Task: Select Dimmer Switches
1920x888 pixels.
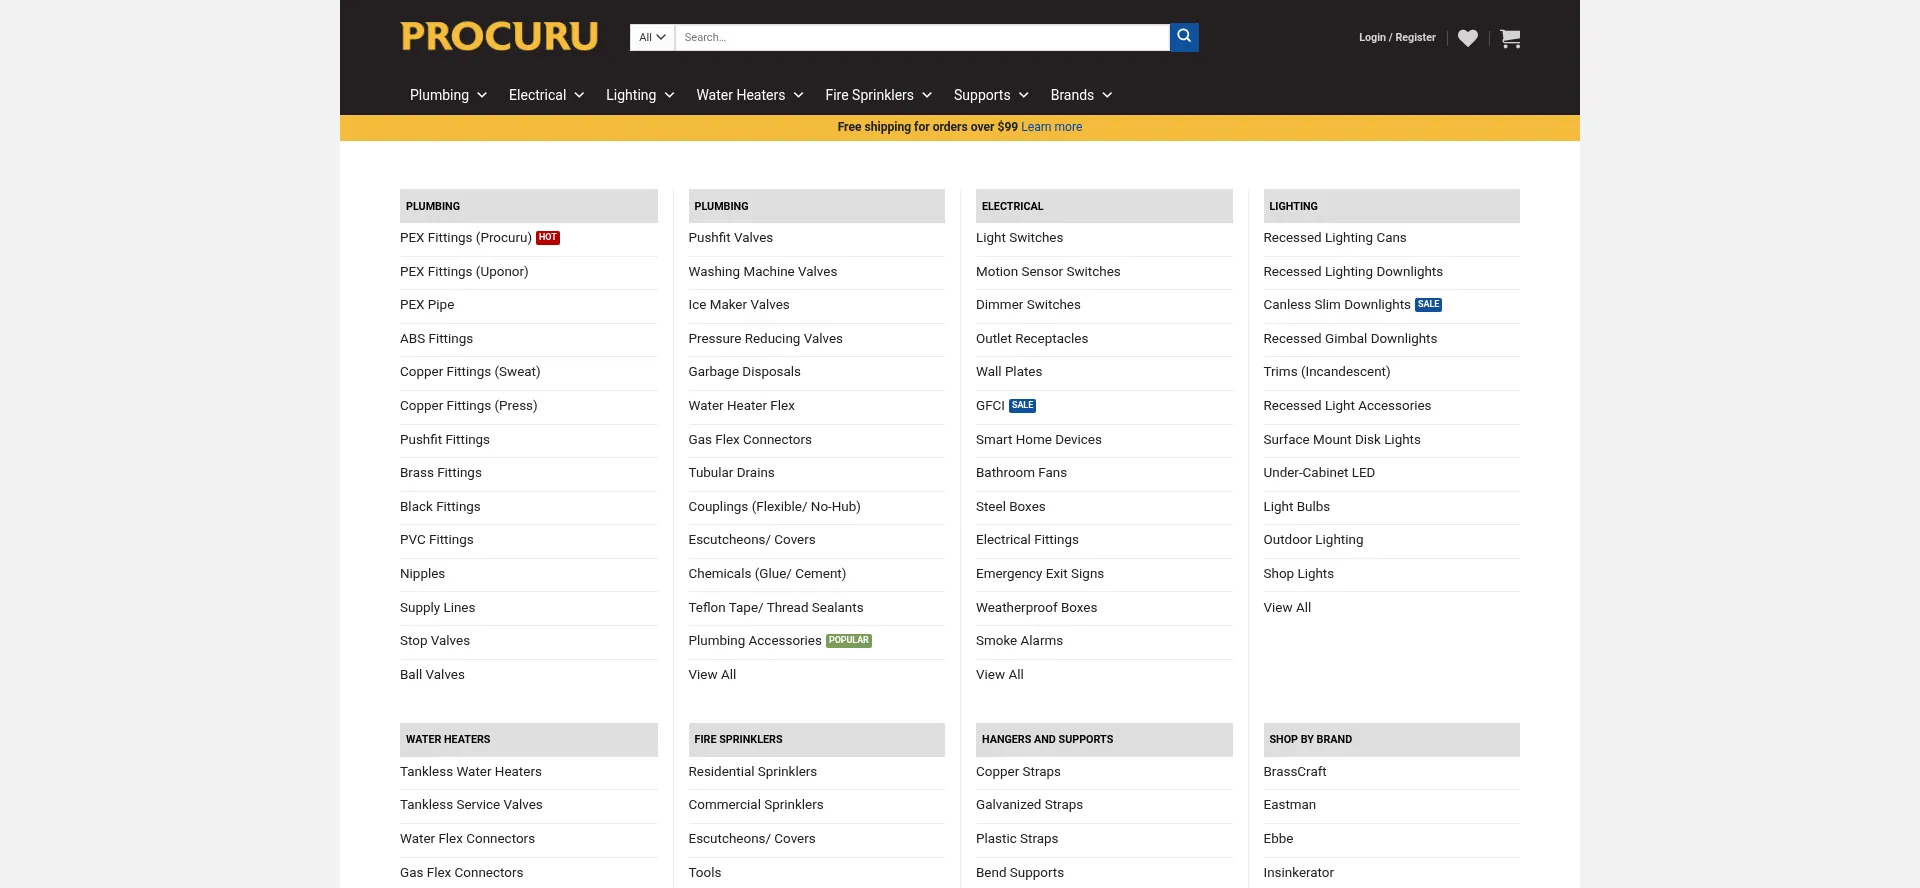Action: click(x=1028, y=305)
